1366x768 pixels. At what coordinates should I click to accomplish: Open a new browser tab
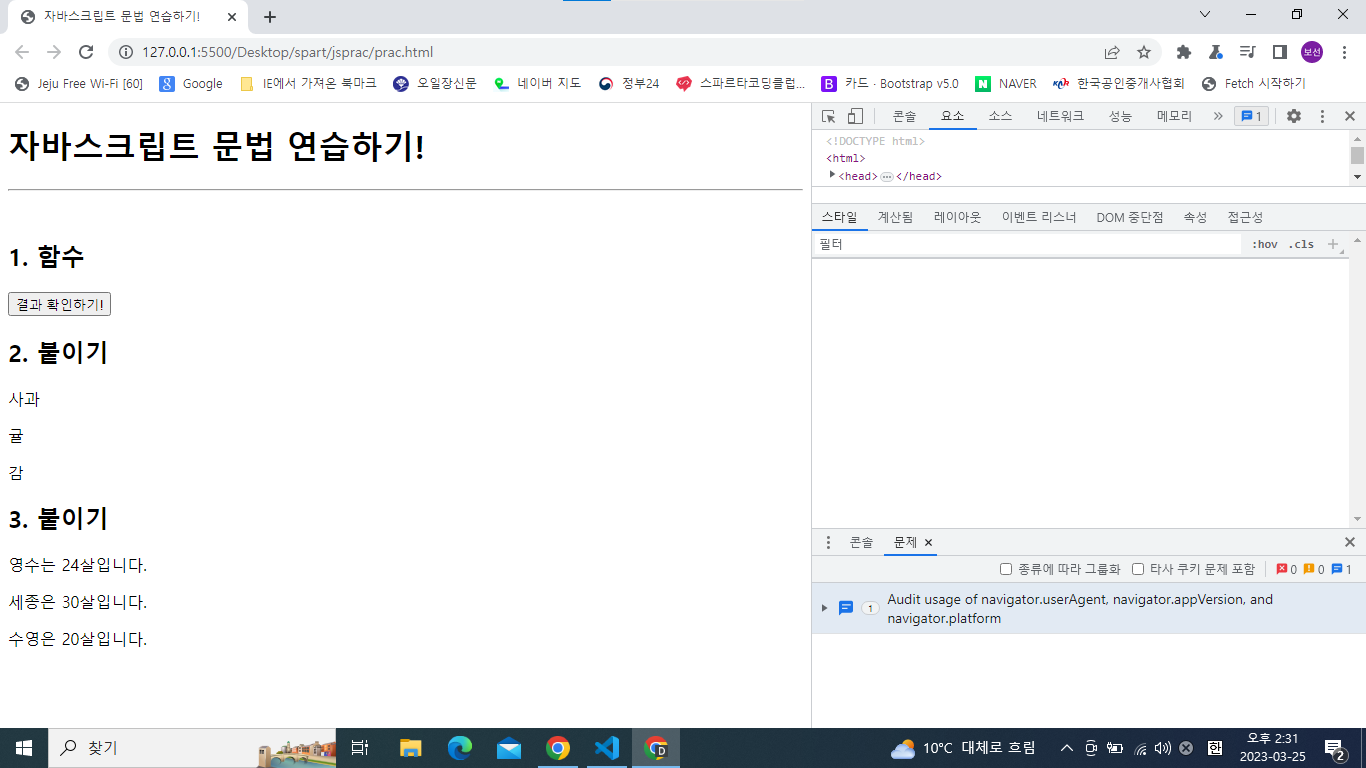pyautogui.click(x=270, y=17)
